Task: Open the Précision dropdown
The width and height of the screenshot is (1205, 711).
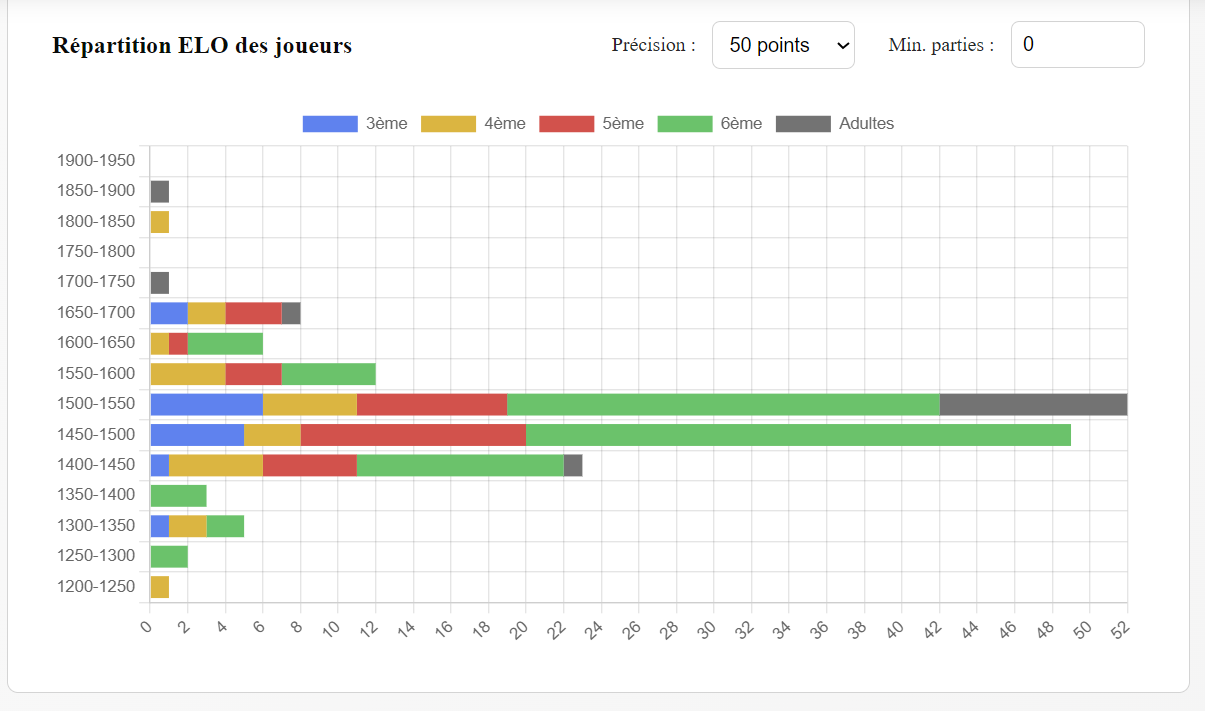Action: click(783, 45)
